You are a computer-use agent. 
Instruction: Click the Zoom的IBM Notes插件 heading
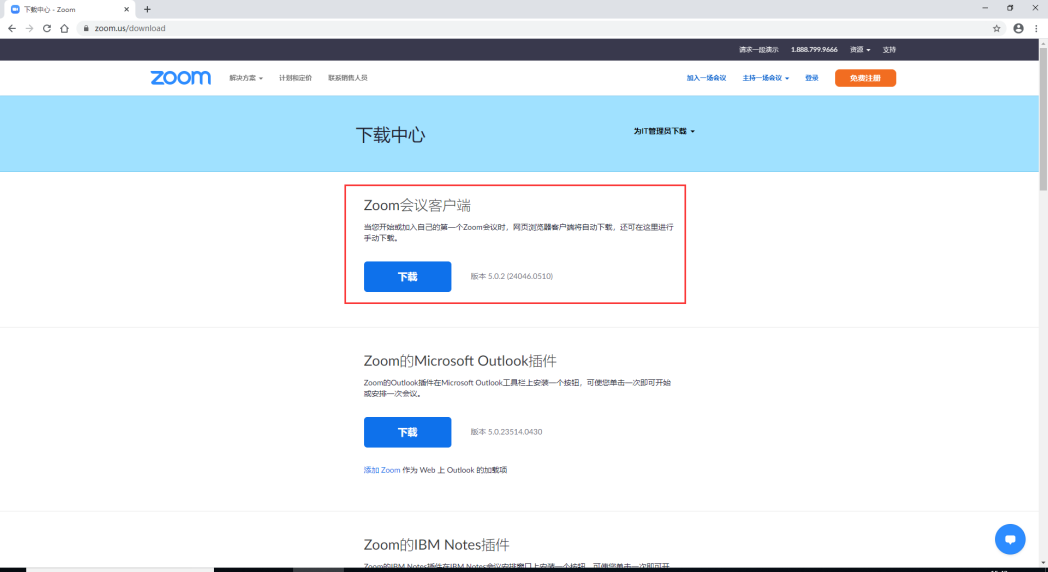[x=436, y=545]
